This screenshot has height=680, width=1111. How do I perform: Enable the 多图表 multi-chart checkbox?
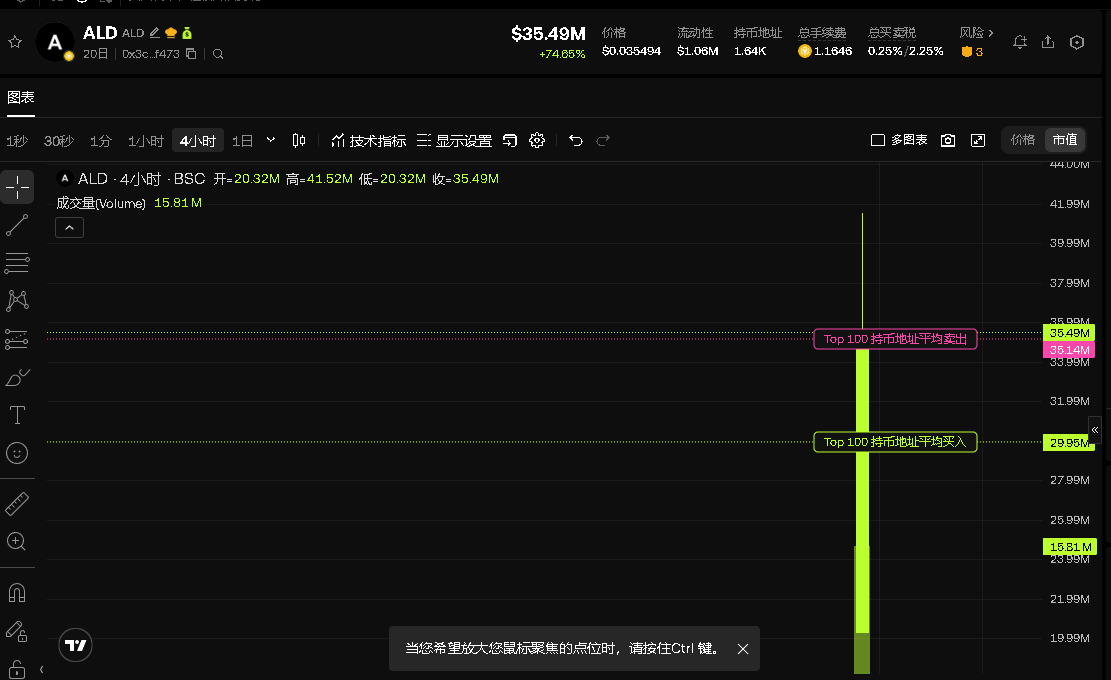pos(878,140)
